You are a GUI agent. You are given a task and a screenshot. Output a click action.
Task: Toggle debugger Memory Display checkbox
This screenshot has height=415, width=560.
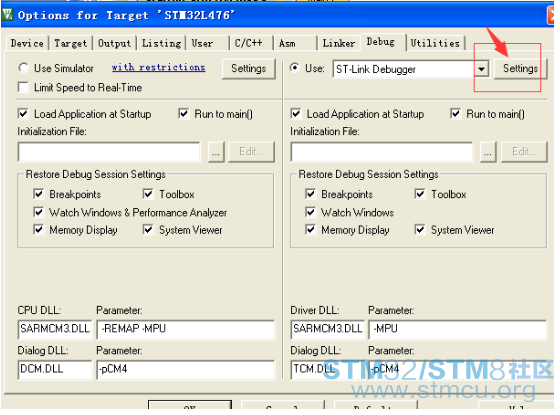coord(311,230)
